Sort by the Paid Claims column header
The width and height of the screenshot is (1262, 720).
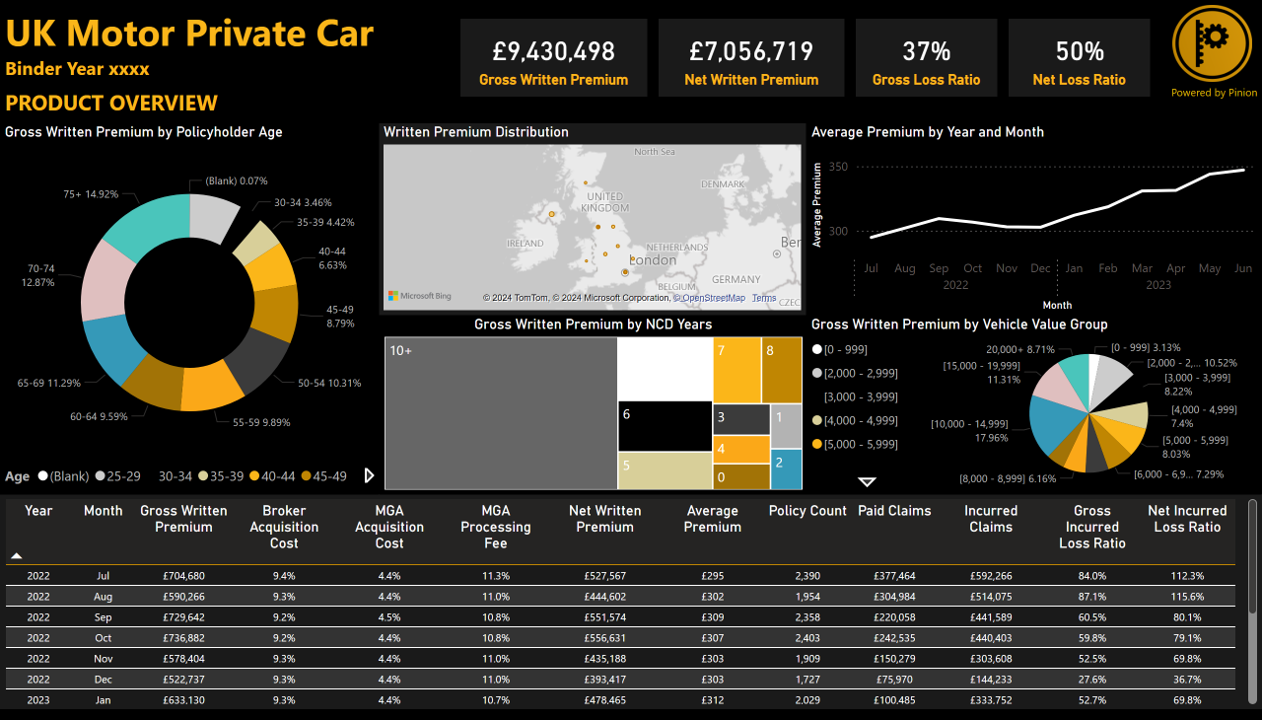pyautogui.click(x=894, y=511)
